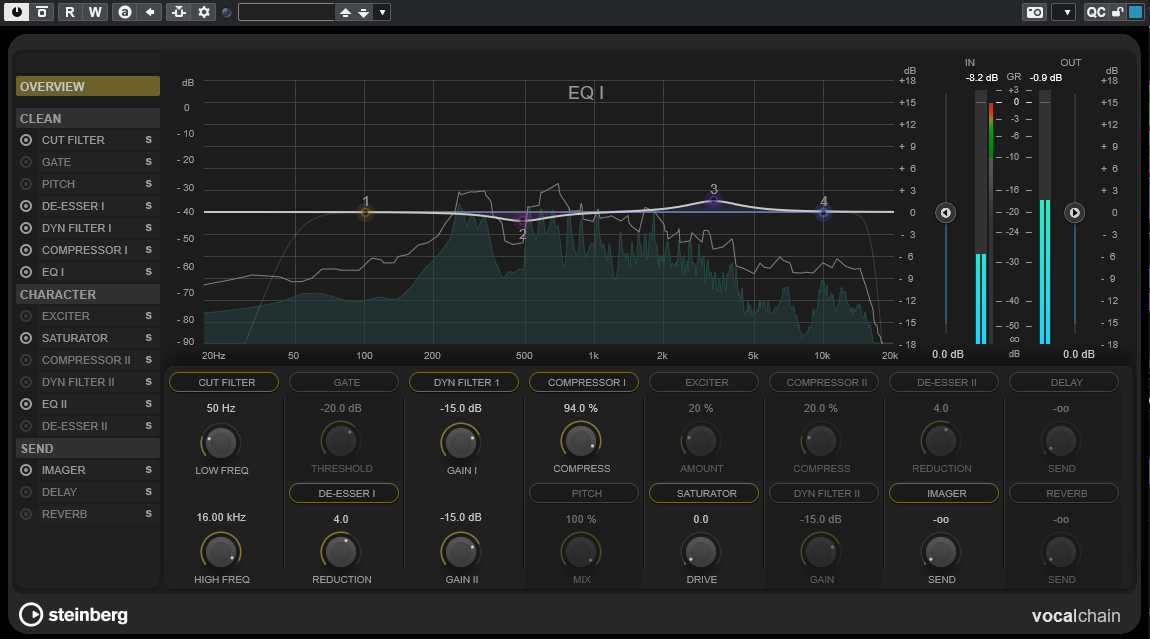Click the input gain slider handle
The height and width of the screenshot is (639, 1150).
(x=945, y=213)
